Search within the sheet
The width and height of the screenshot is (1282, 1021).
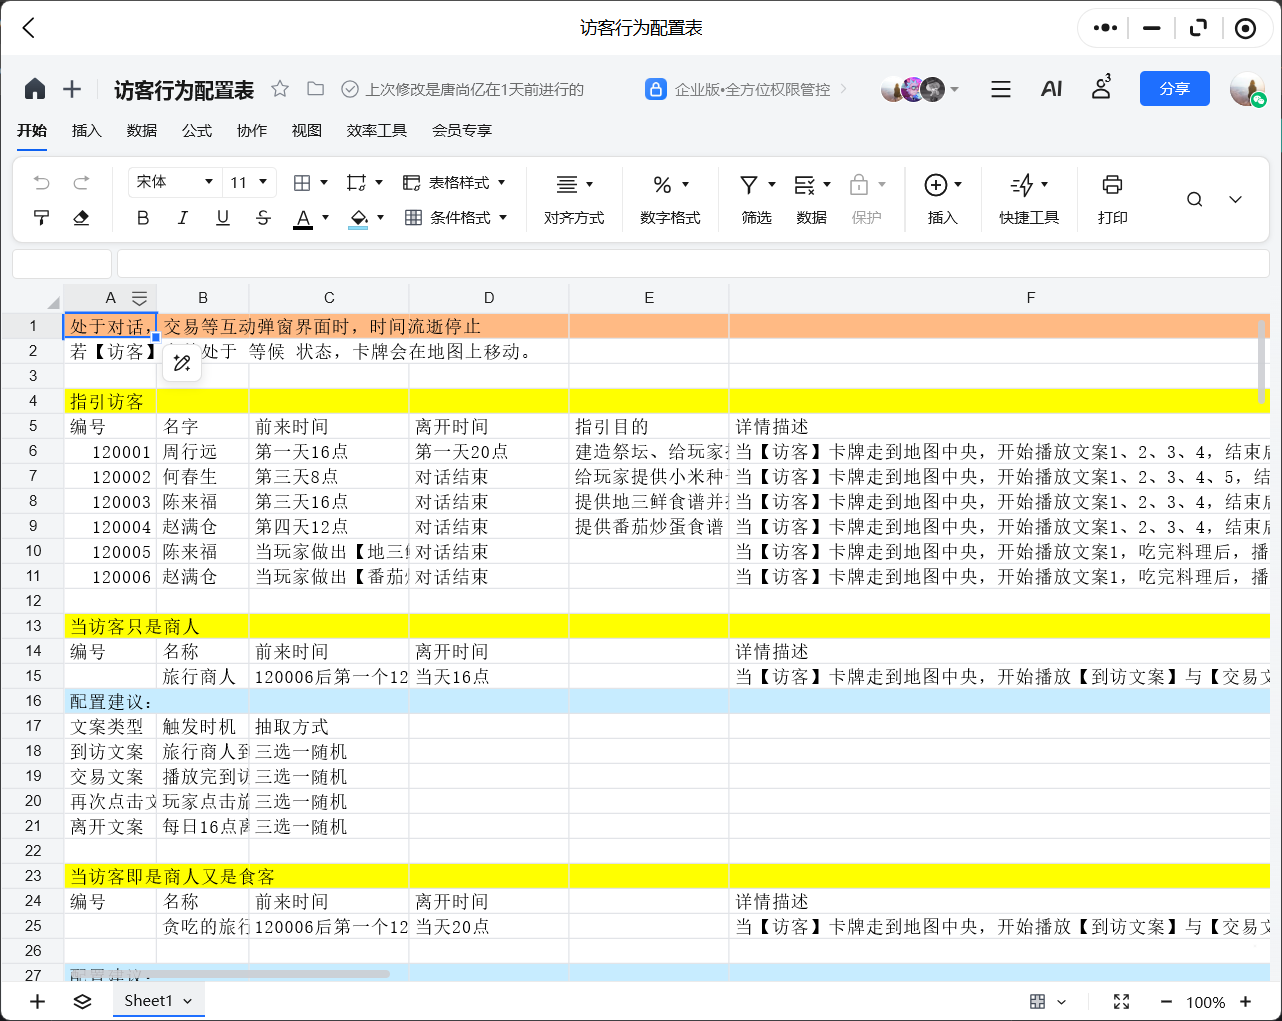pyautogui.click(x=1194, y=199)
